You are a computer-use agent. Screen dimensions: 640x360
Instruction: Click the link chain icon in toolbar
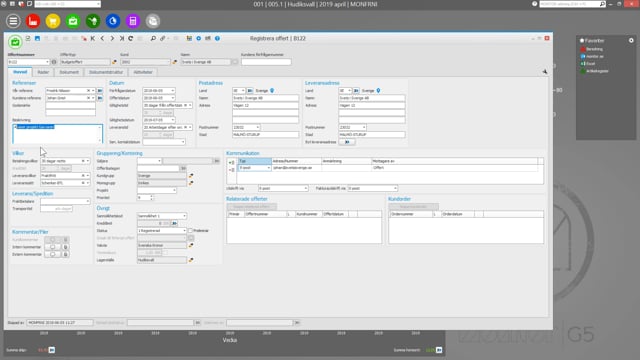[x=162, y=38]
